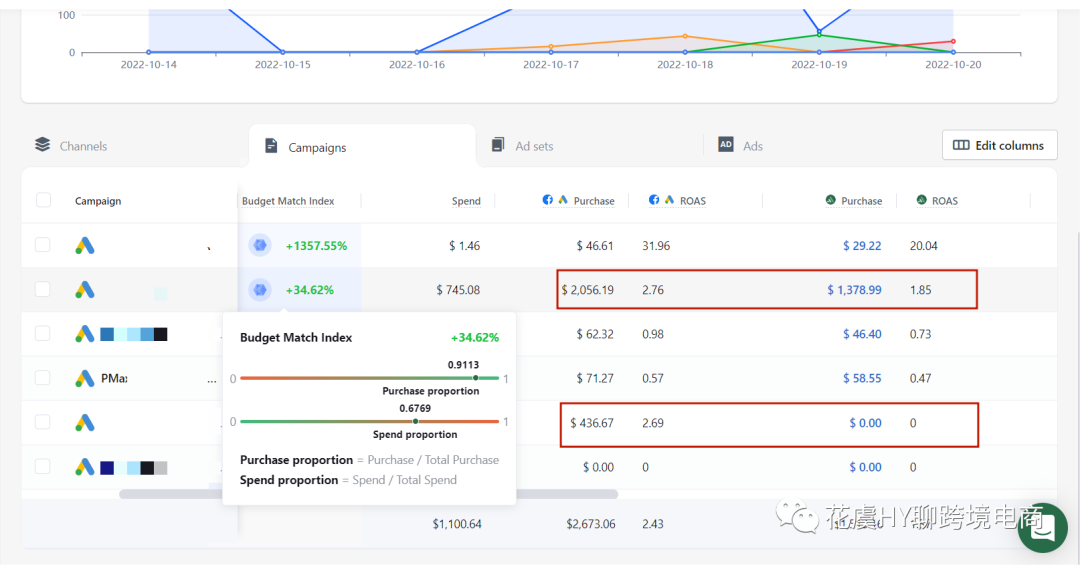Screen dimensions: 1080x565
Task: Open the chat widget button
Action: [1043, 528]
